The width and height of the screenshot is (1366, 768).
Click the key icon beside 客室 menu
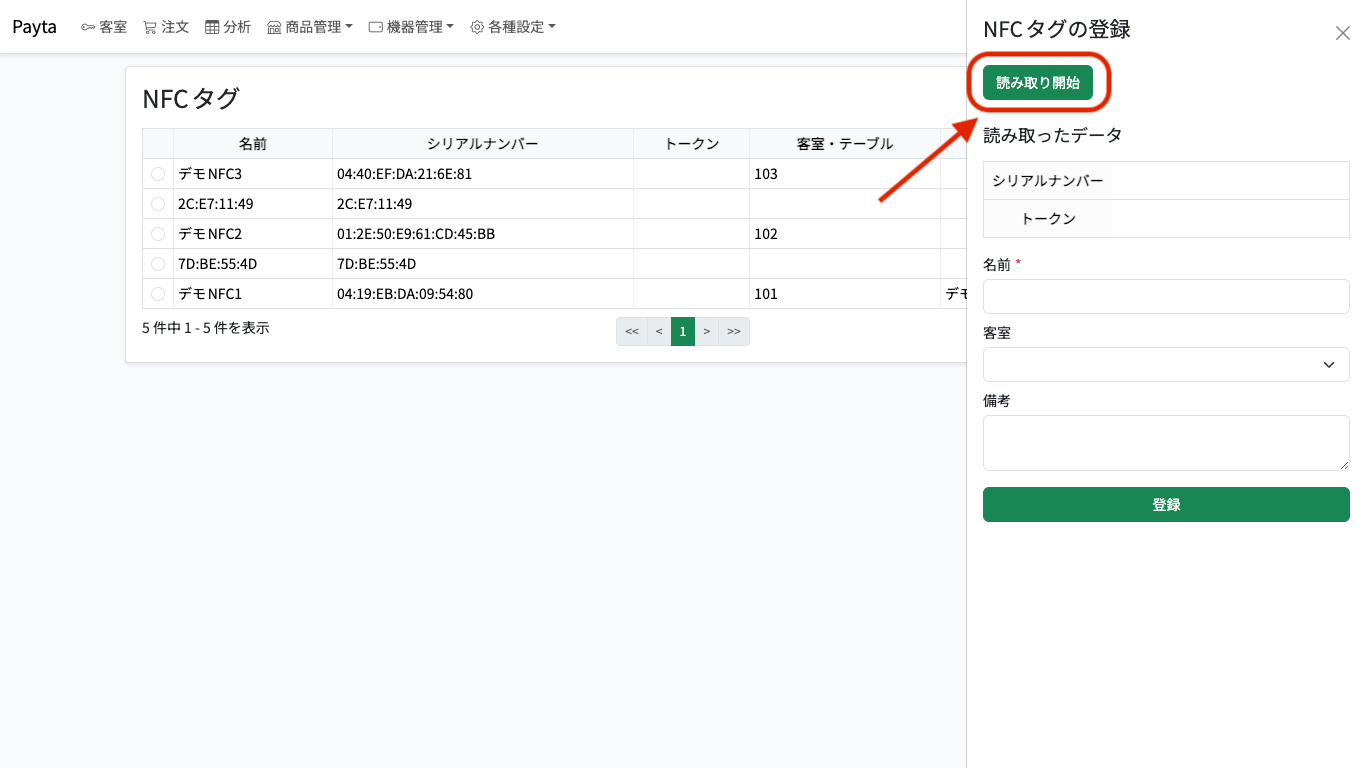pyautogui.click(x=88, y=27)
